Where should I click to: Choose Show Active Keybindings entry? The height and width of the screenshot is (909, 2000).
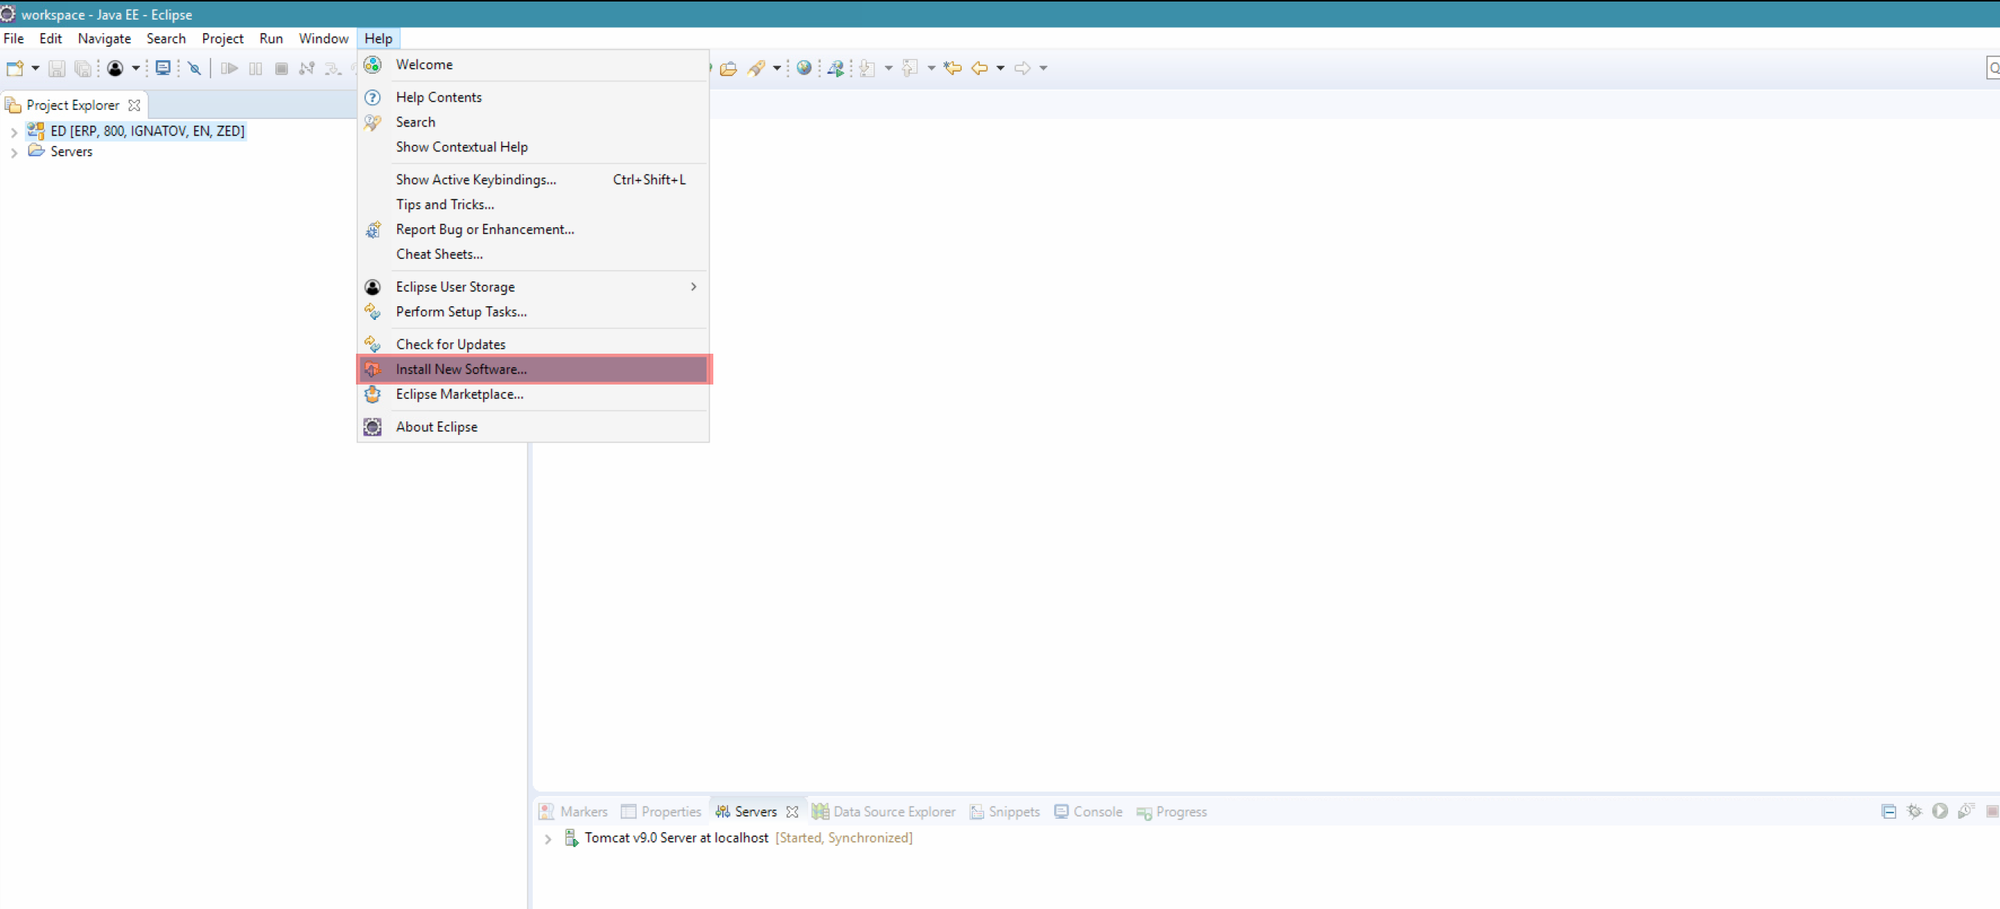tap(533, 179)
